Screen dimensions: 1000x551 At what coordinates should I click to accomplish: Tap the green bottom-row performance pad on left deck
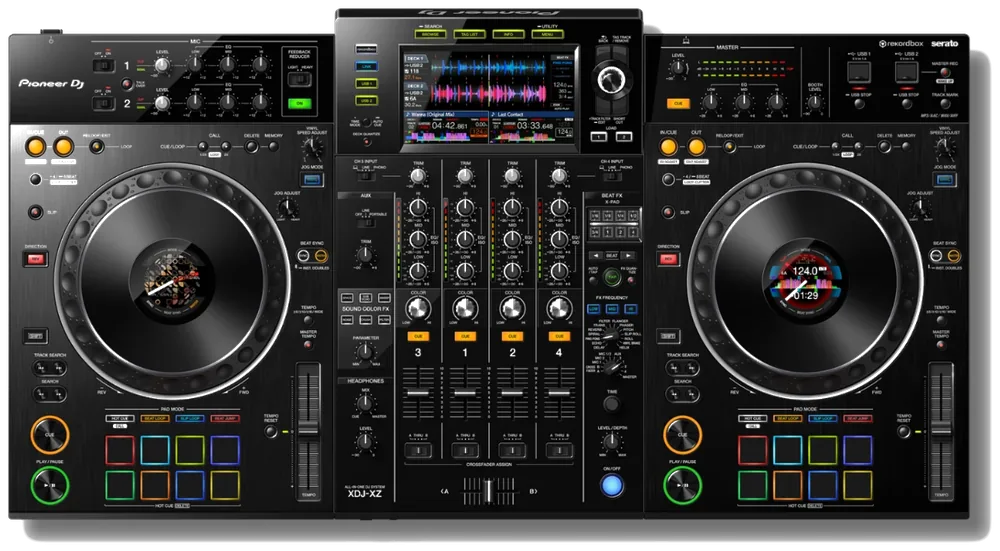click(120, 485)
